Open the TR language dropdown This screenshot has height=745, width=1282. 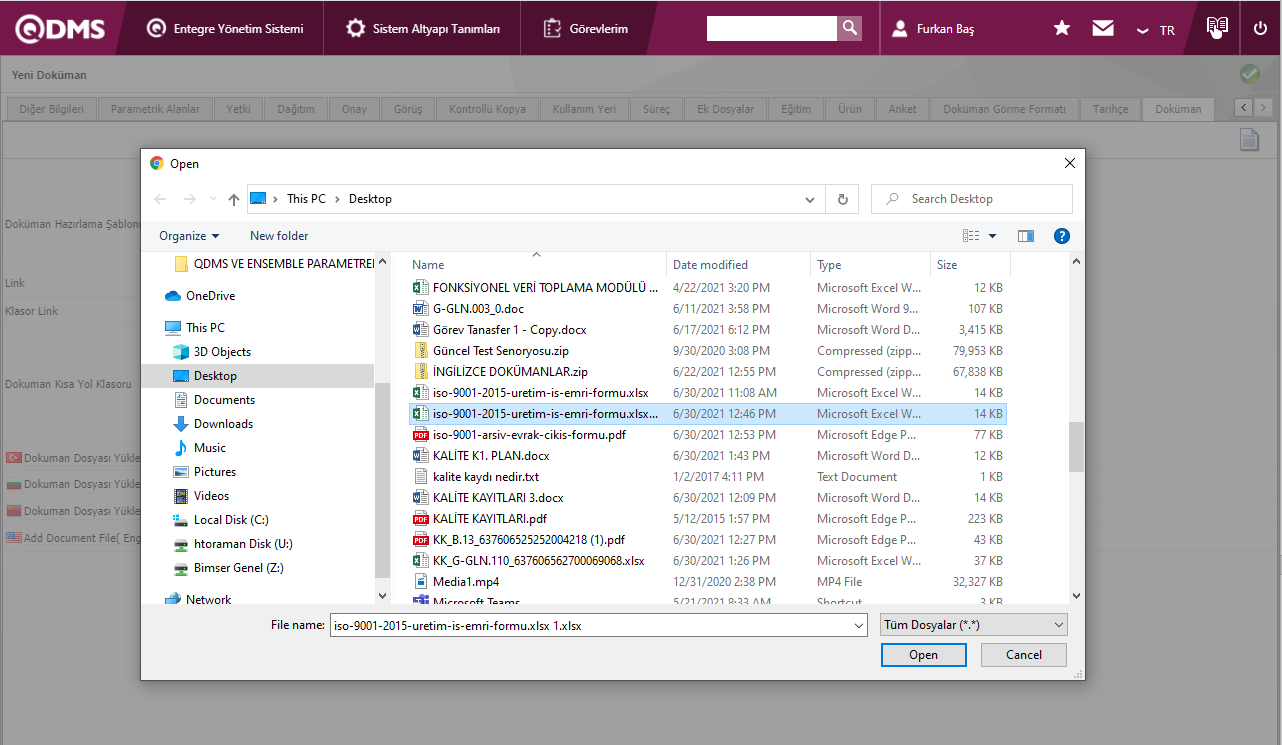1156,30
